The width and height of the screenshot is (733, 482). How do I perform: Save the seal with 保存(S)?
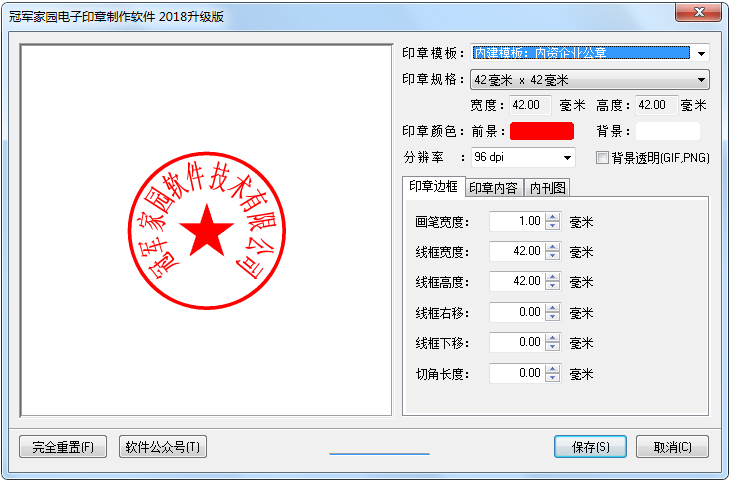(x=590, y=447)
